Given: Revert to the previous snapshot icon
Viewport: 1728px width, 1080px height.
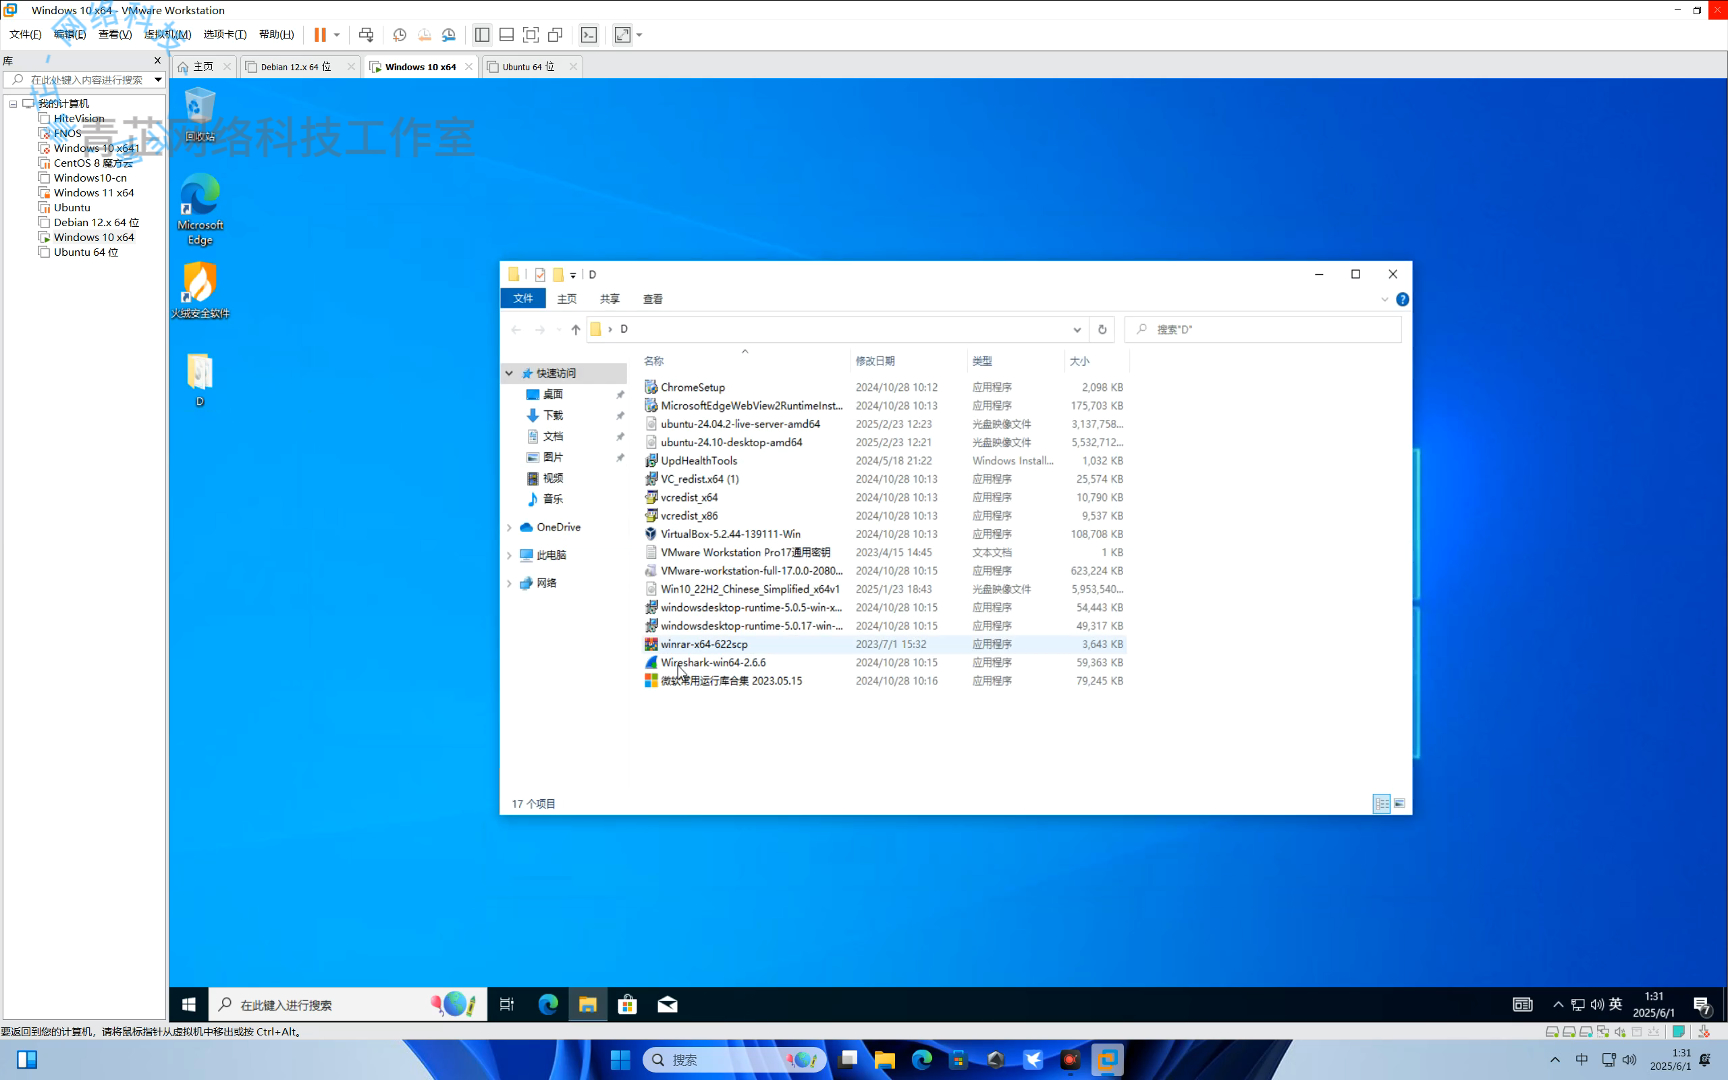Looking at the screenshot, I should [424, 35].
